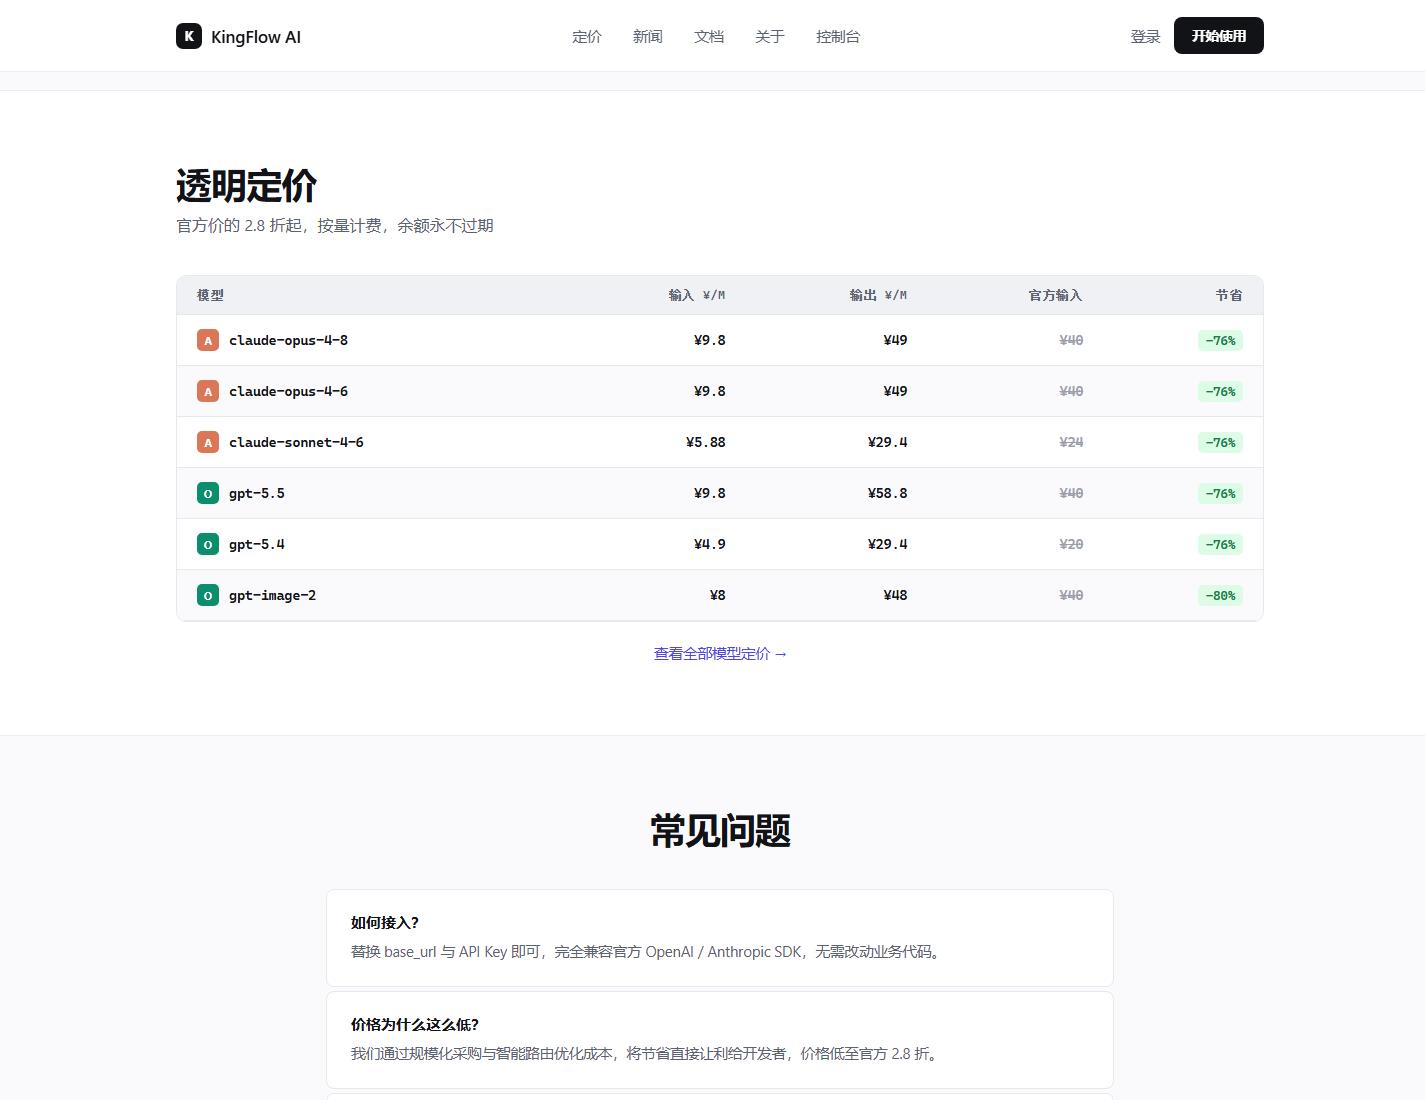Click the KingFlow AI logo icon
The width and height of the screenshot is (1425, 1100).
[189, 36]
